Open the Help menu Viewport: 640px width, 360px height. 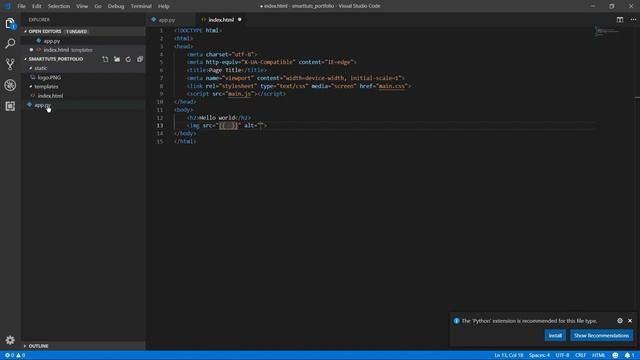click(x=164, y=6)
